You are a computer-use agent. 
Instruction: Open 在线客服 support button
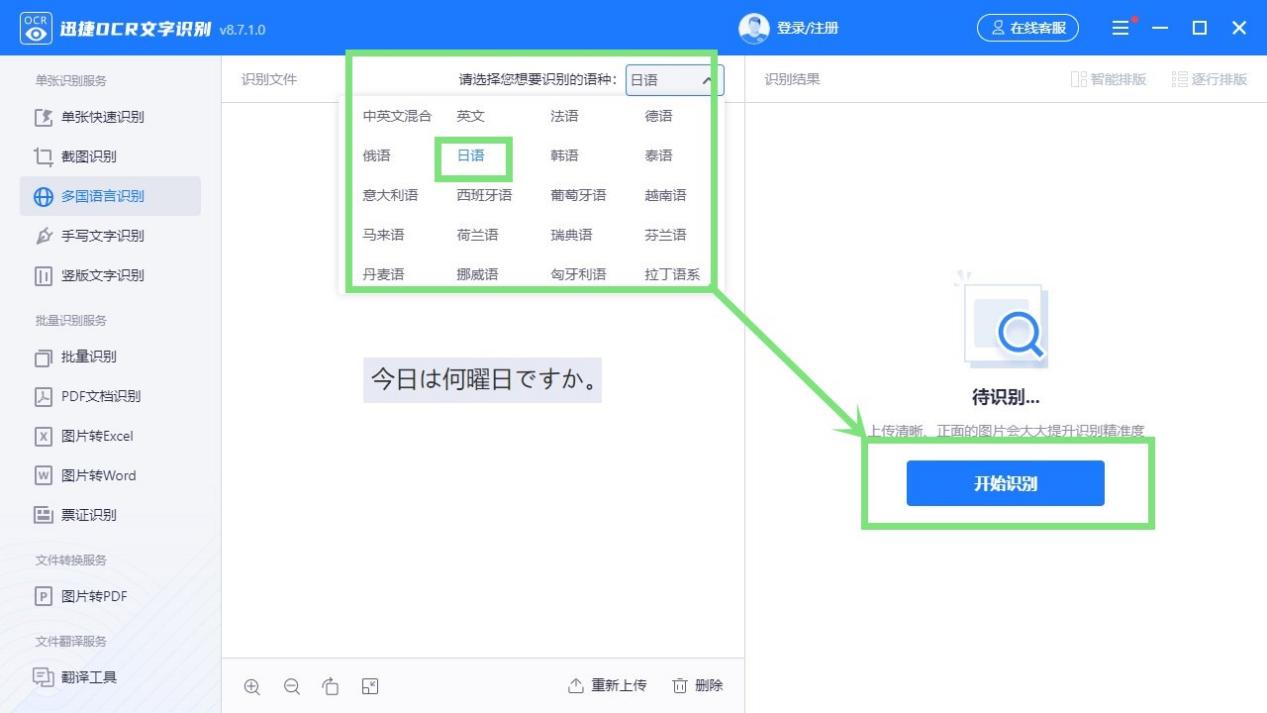1028,28
